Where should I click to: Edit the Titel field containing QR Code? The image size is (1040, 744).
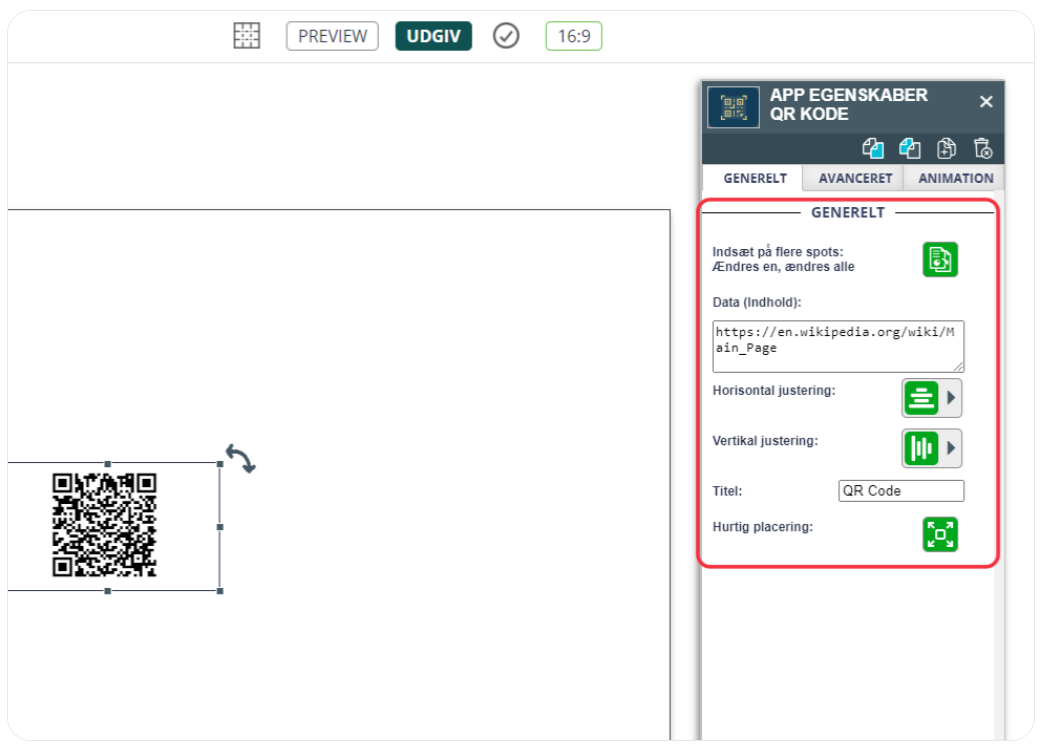tap(901, 491)
